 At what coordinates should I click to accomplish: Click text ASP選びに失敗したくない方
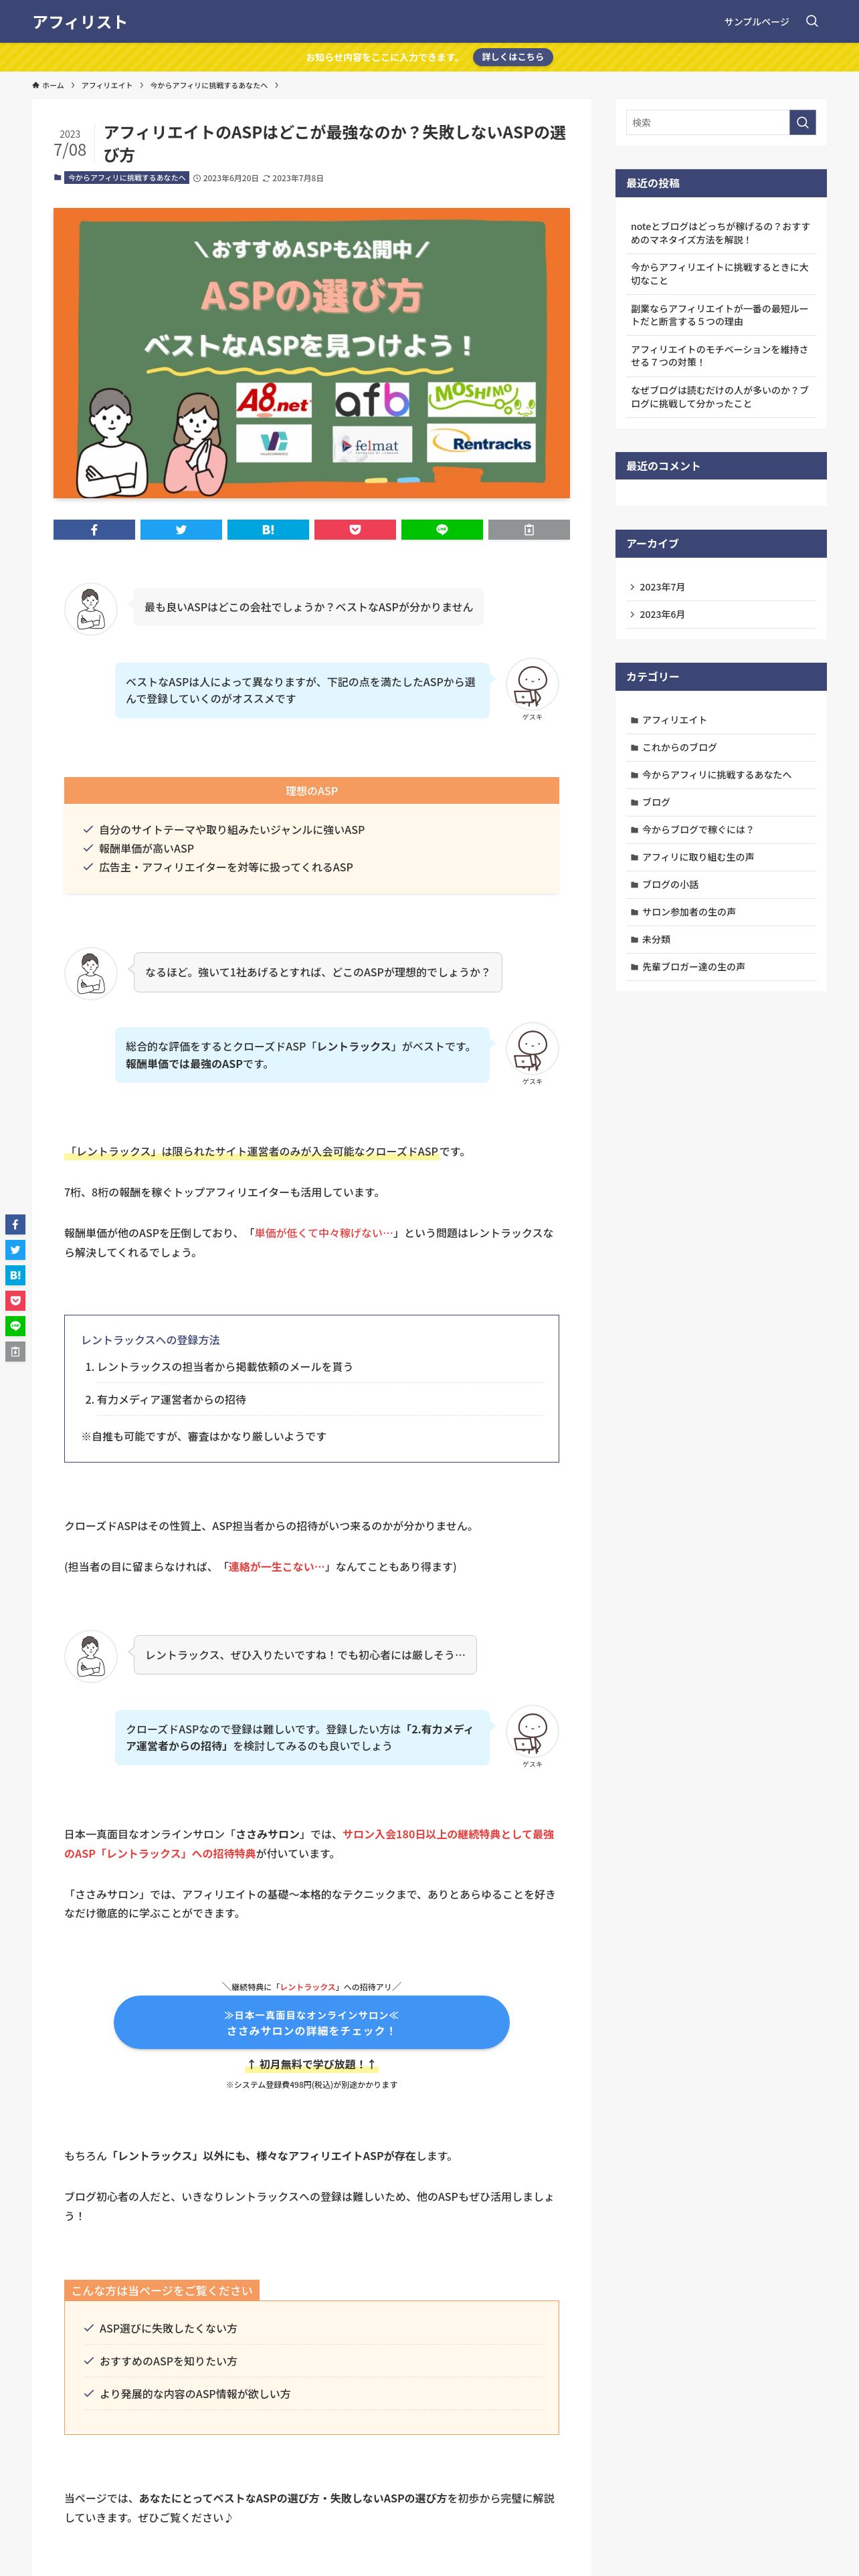click(168, 2328)
